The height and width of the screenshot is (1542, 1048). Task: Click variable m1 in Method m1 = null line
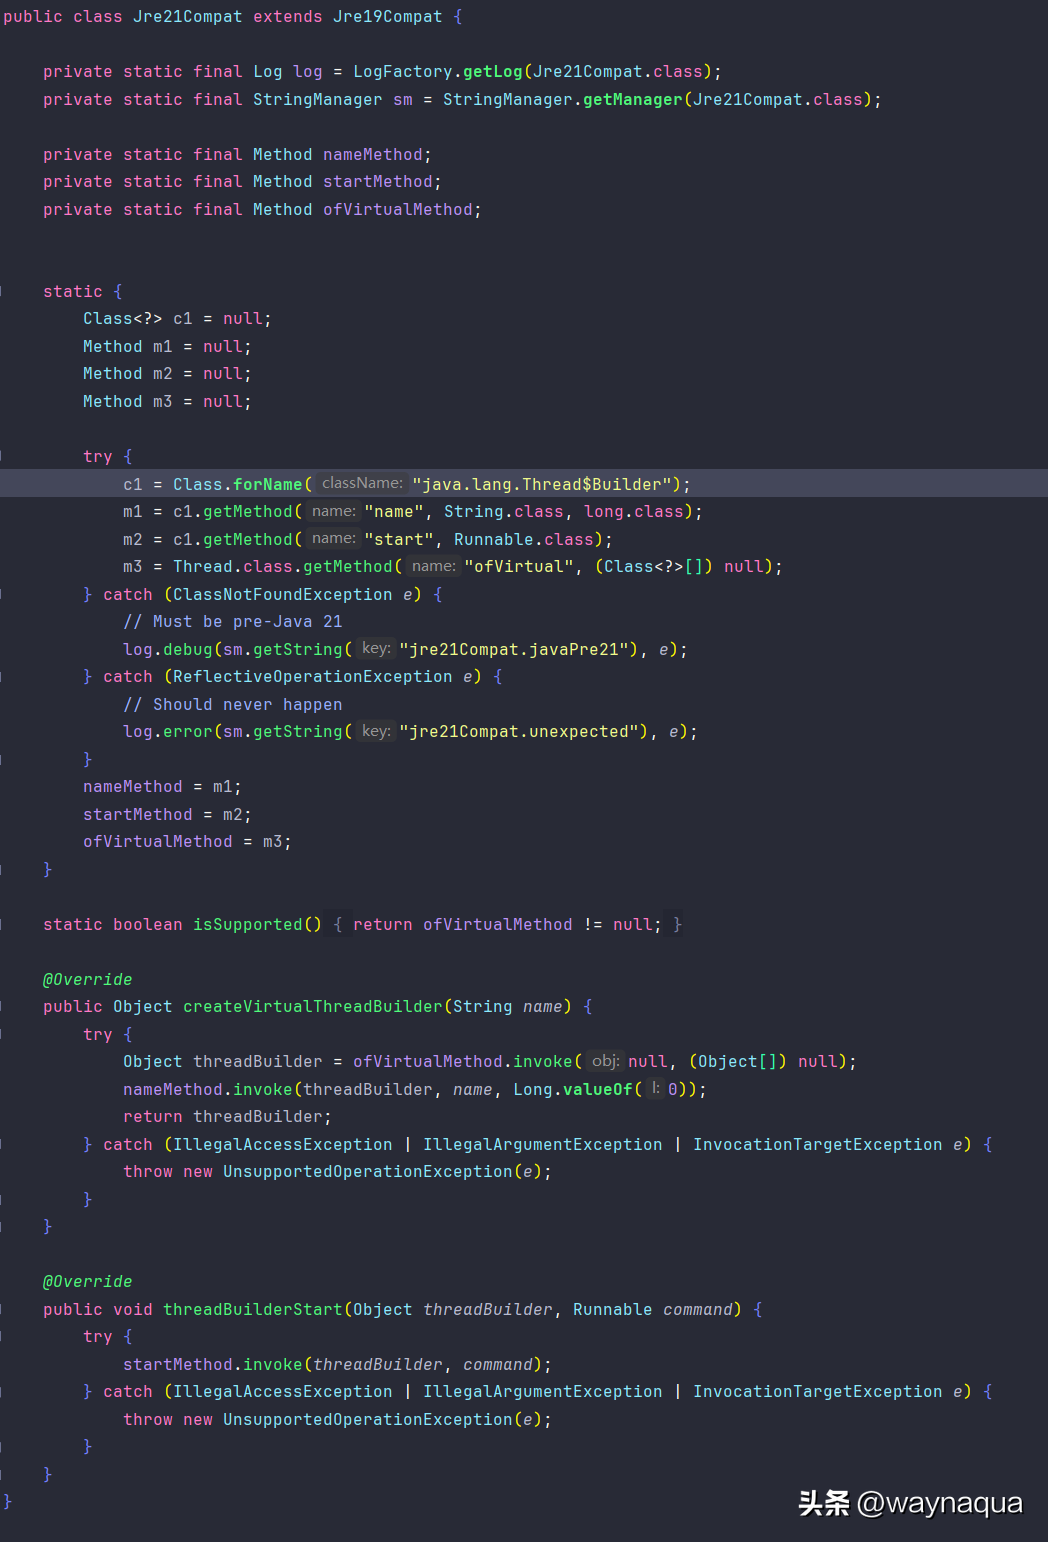coord(163,347)
